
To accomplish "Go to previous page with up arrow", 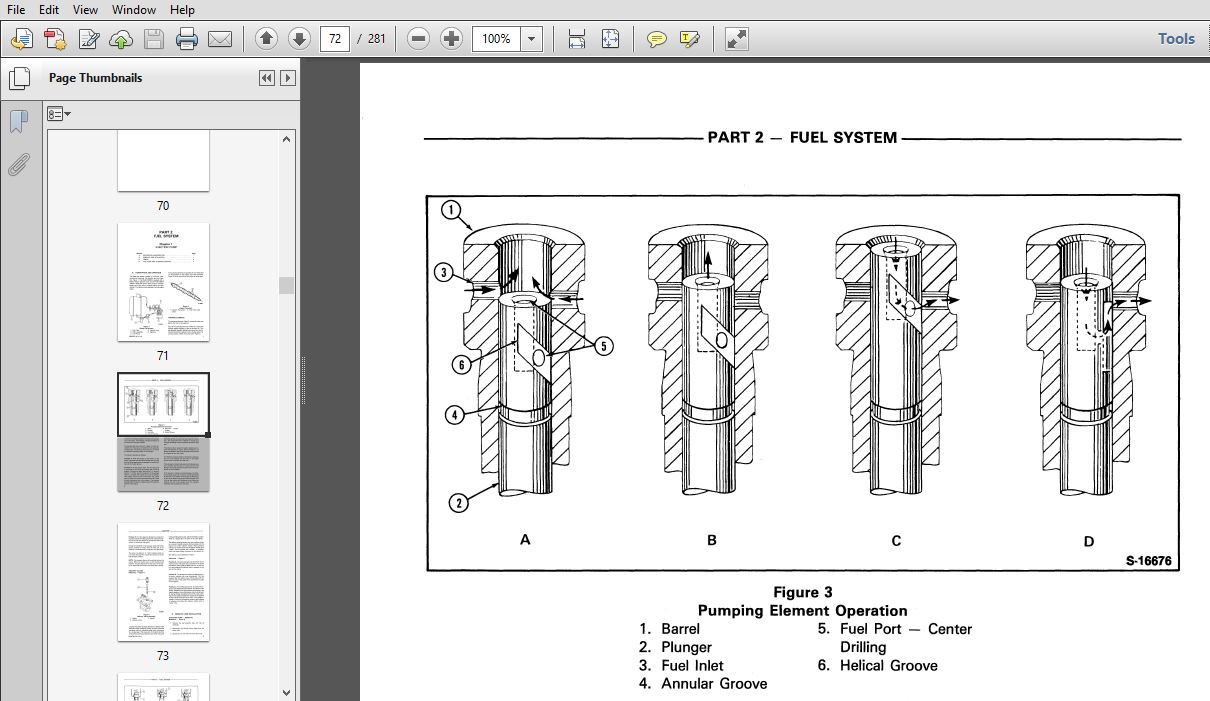I will [x=266, y=39].
